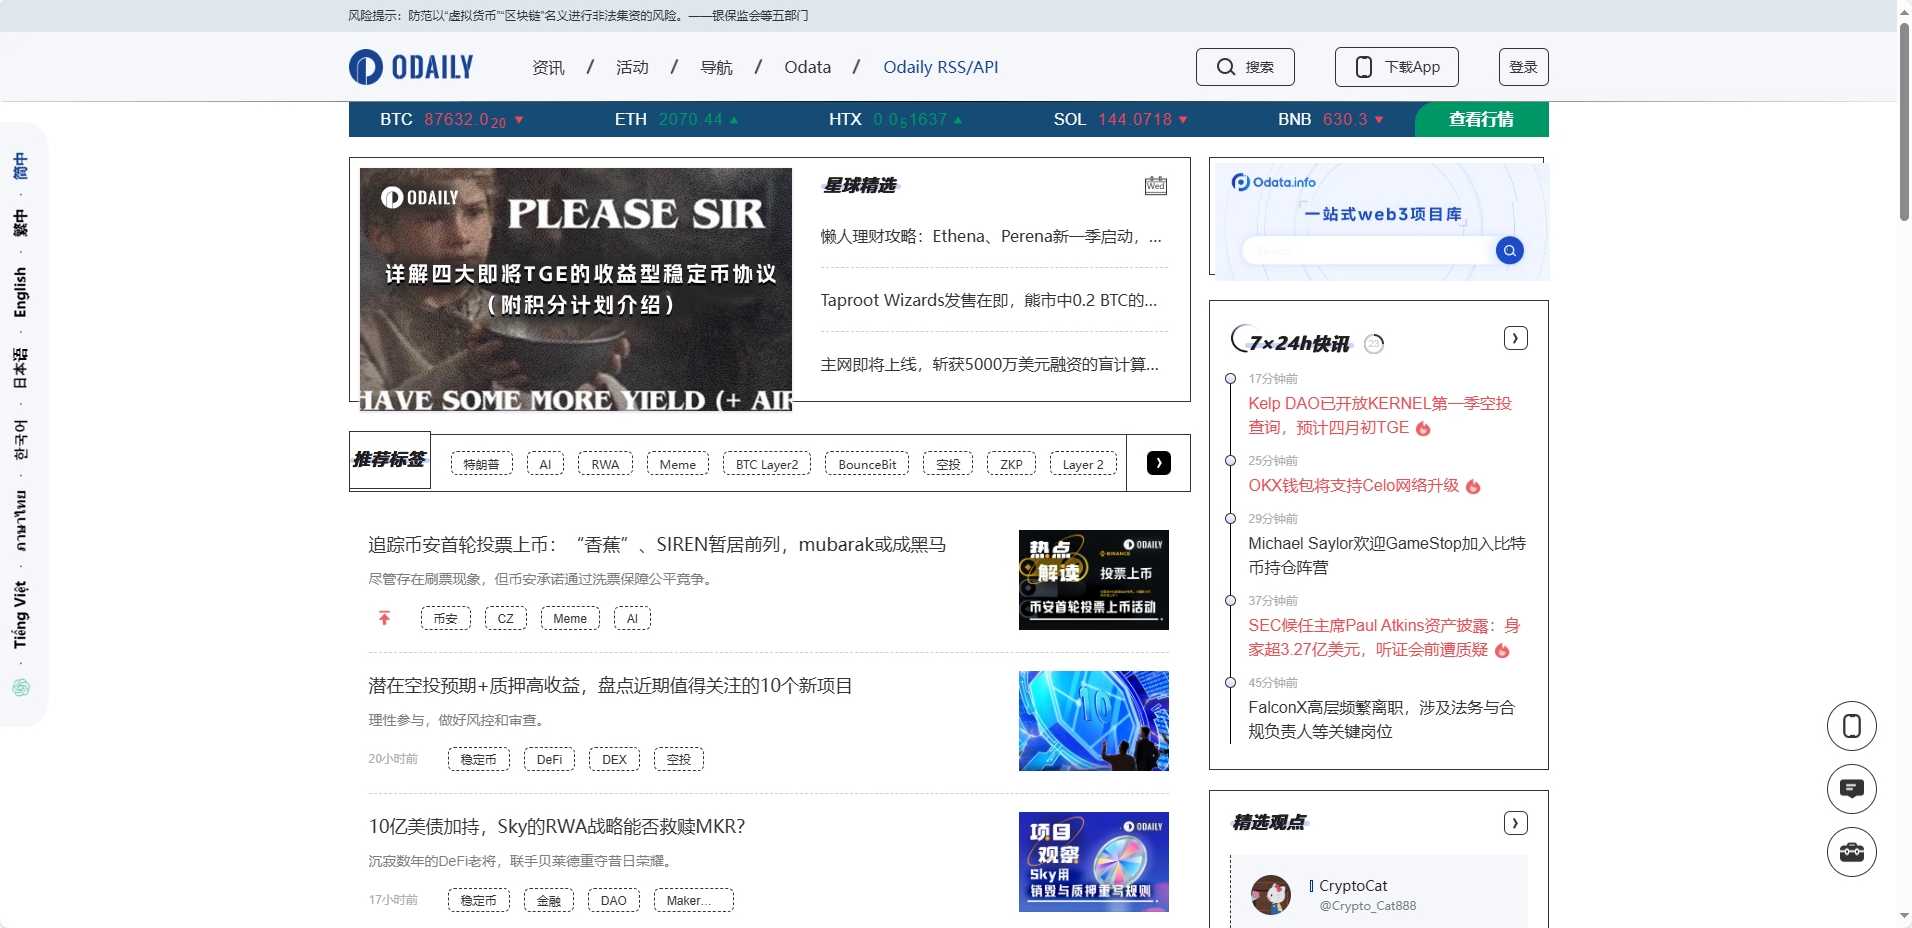Viewport: 1912px width, 928px height.
Task: Switch to English in the language sidebar
Action: [x=22, y=294]
